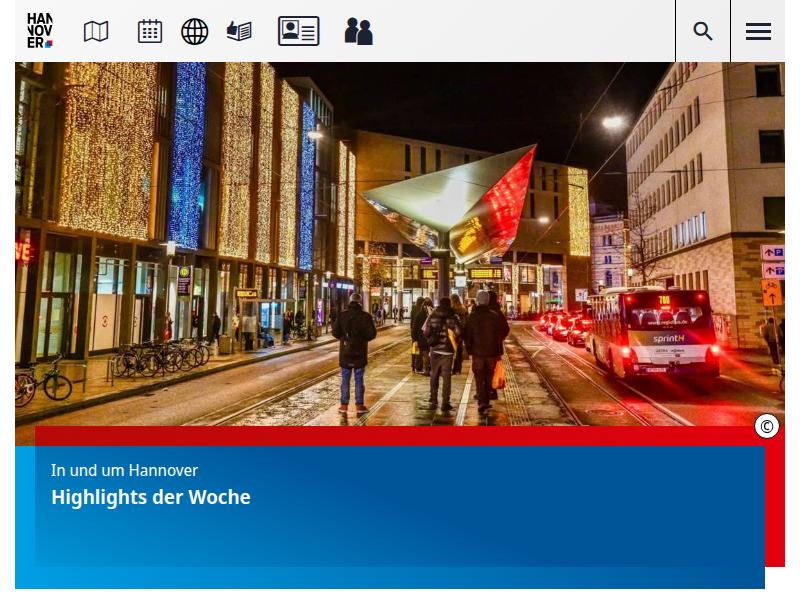Click the night street hero photo
The height and width of the screenshot is (600, 800).
400,250
